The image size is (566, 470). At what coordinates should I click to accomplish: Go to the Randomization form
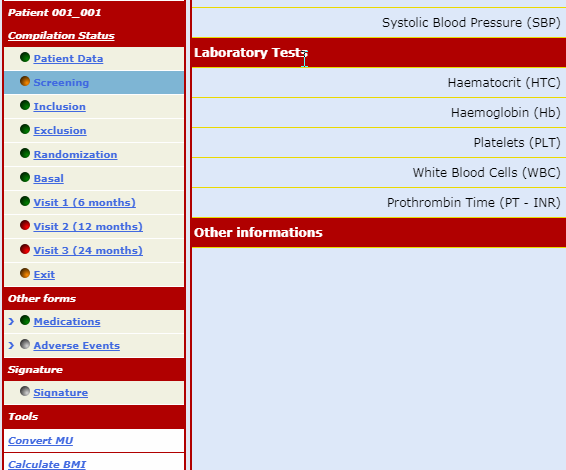[75, 155]
